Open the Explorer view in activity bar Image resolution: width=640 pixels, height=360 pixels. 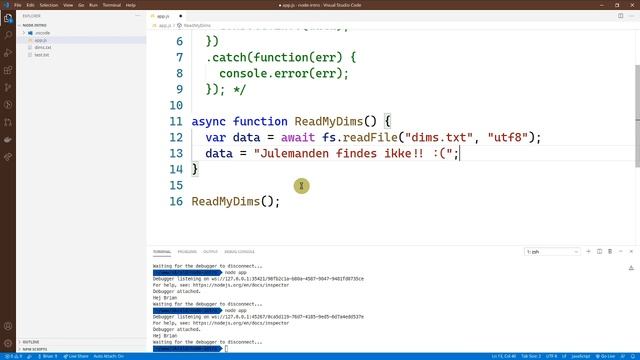(8, 18)
